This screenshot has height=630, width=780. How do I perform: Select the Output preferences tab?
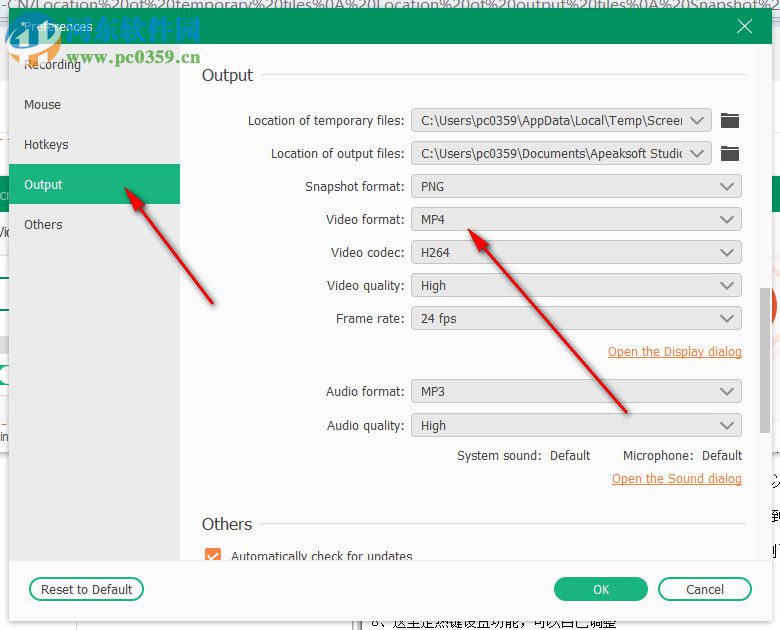(95, 184)
